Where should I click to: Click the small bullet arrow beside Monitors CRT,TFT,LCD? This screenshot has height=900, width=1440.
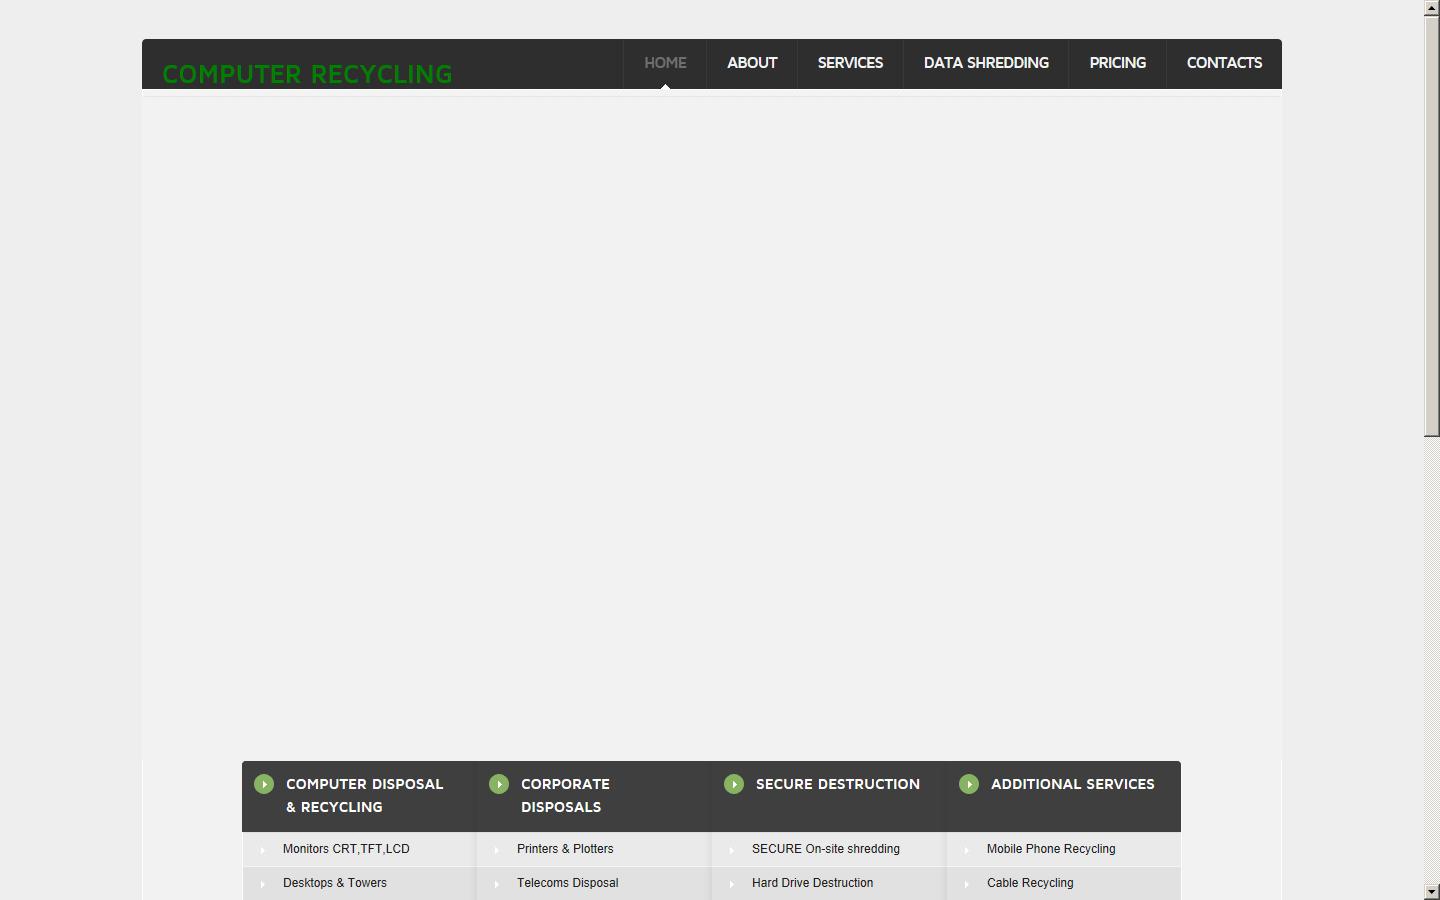(x=263, y=850)
